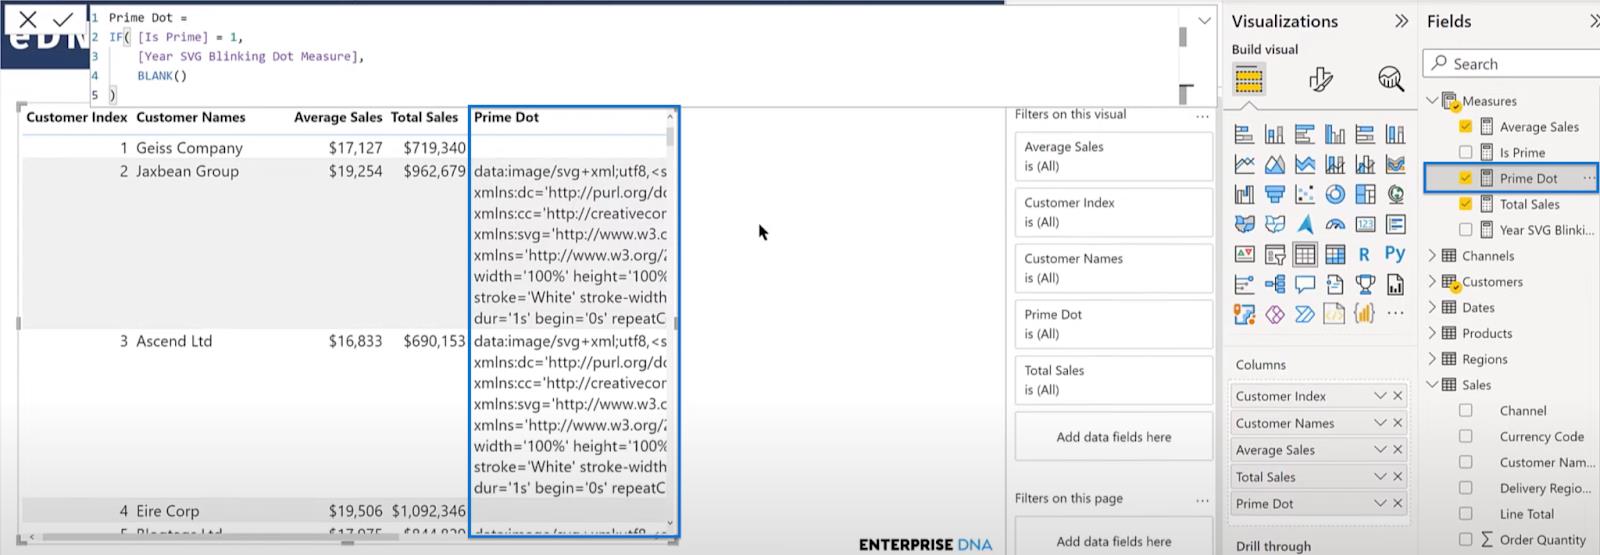Click the Prime Dot column header
Screen dimensions: 1600x555
click(x=506, y=117)
